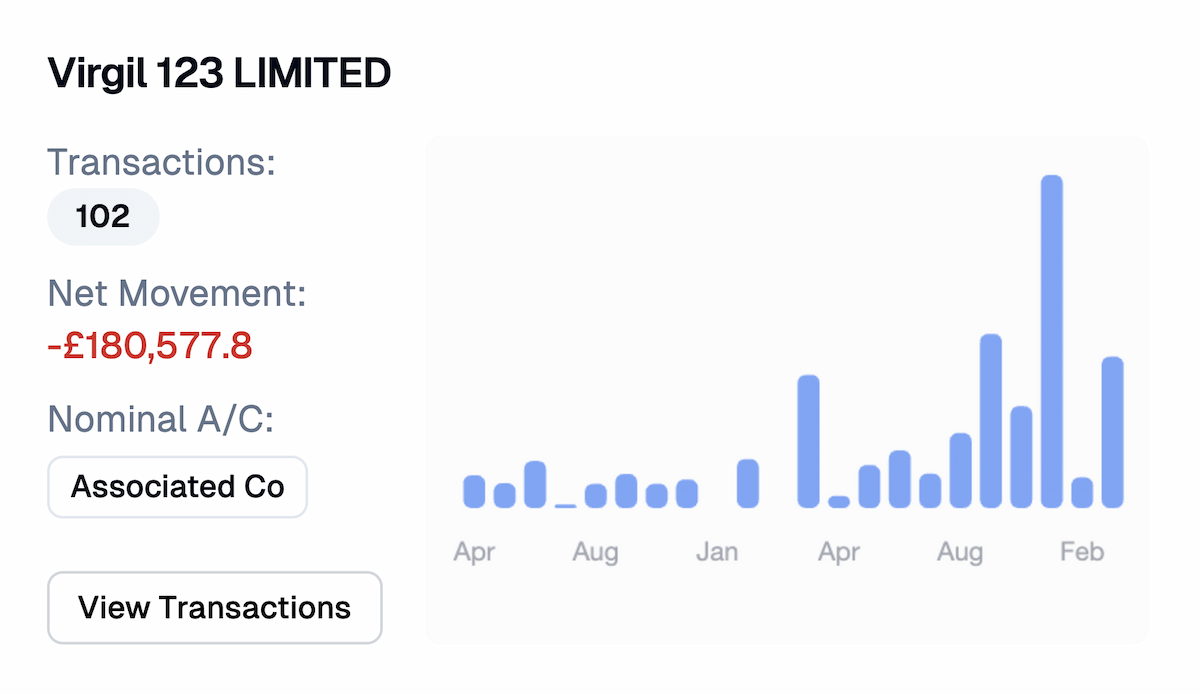The width and height of the screenshot is (1200, 694).
Task: Click the Associated Co nominal account badge
Action: pyautogui.click(x=177, y=487)
